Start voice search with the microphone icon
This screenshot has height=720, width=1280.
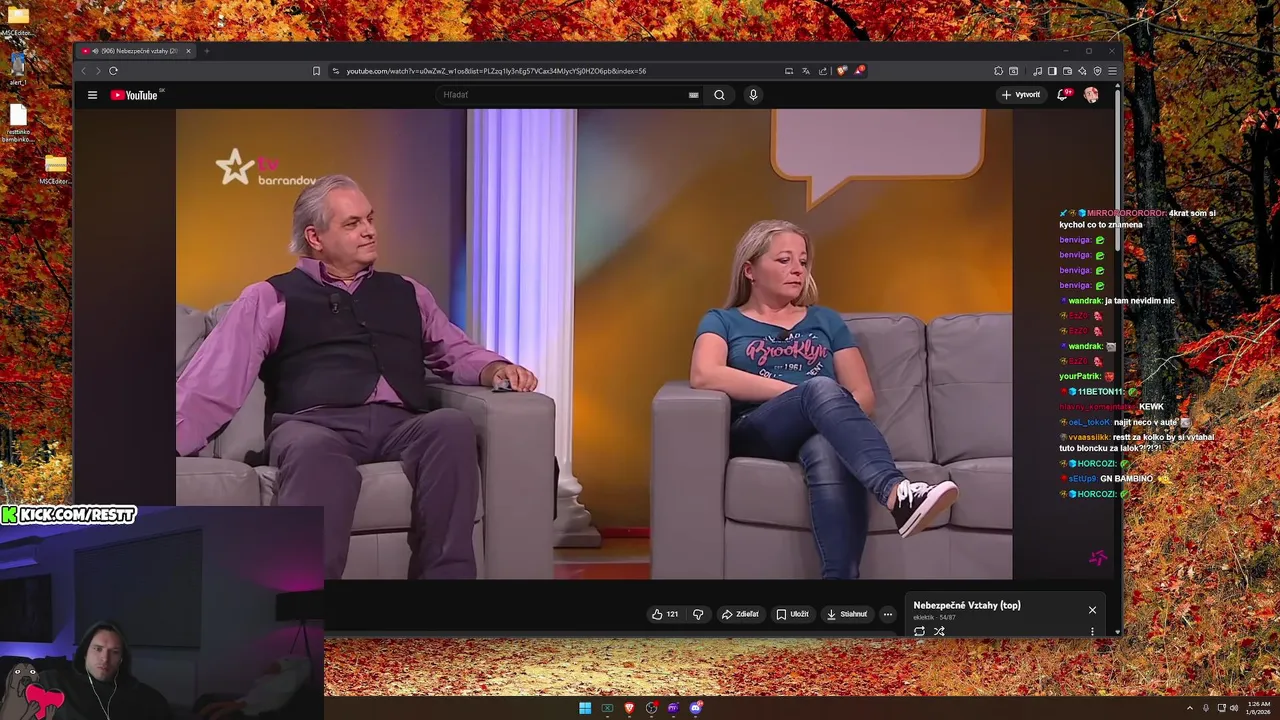(x=753, y=95)
